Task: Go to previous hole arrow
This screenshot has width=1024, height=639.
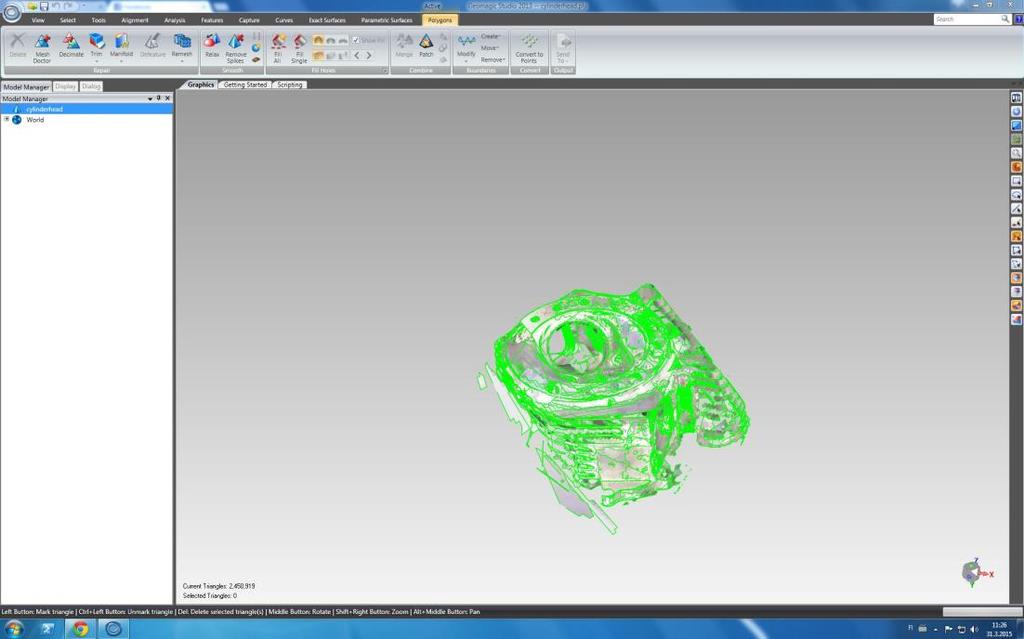Action: click(x=357, y=56)
